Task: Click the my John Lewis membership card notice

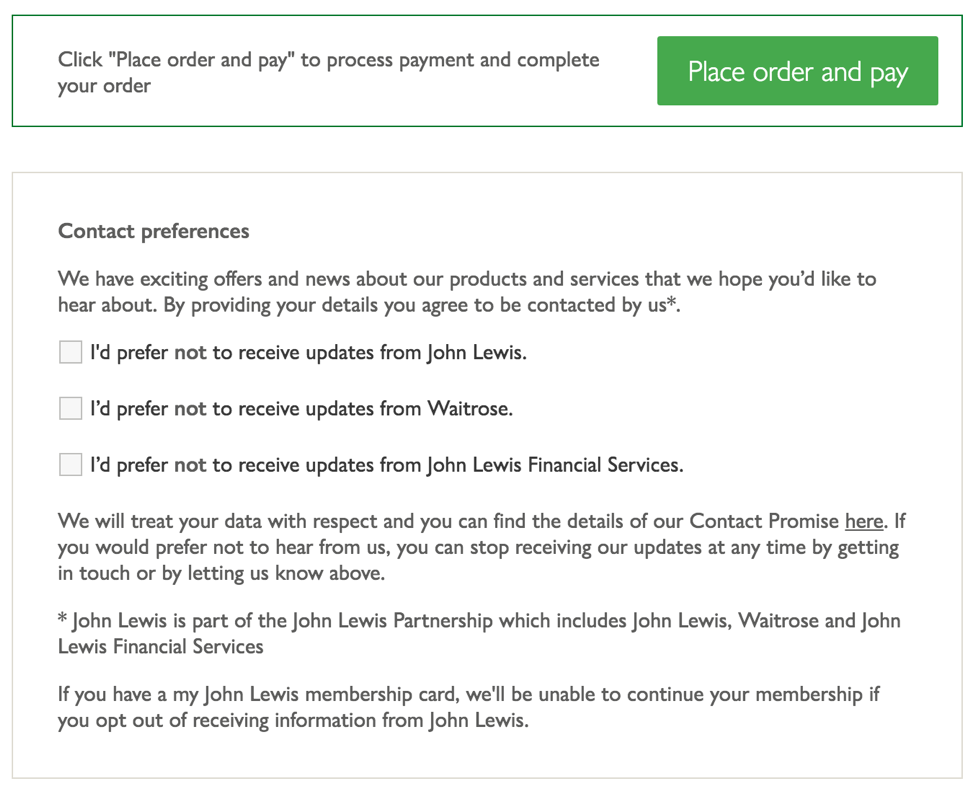Action: click(x=468, y=707)
